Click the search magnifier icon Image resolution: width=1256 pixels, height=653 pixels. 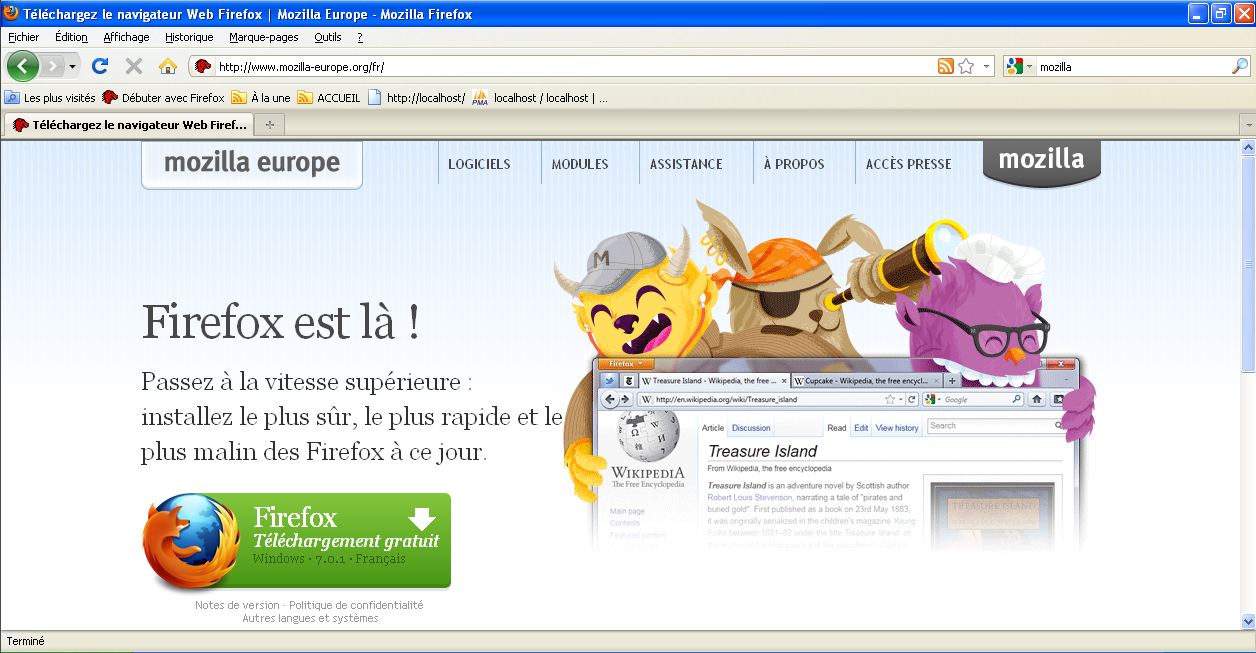tap(1240, 66)
